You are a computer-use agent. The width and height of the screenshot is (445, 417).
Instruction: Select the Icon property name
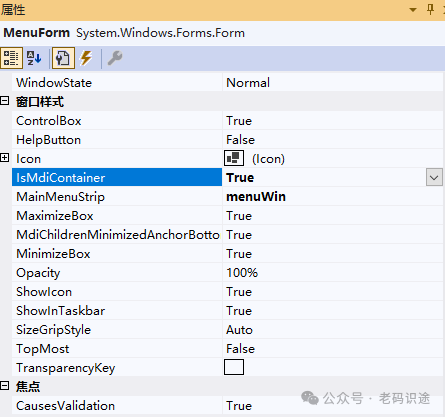click(28, 159)
